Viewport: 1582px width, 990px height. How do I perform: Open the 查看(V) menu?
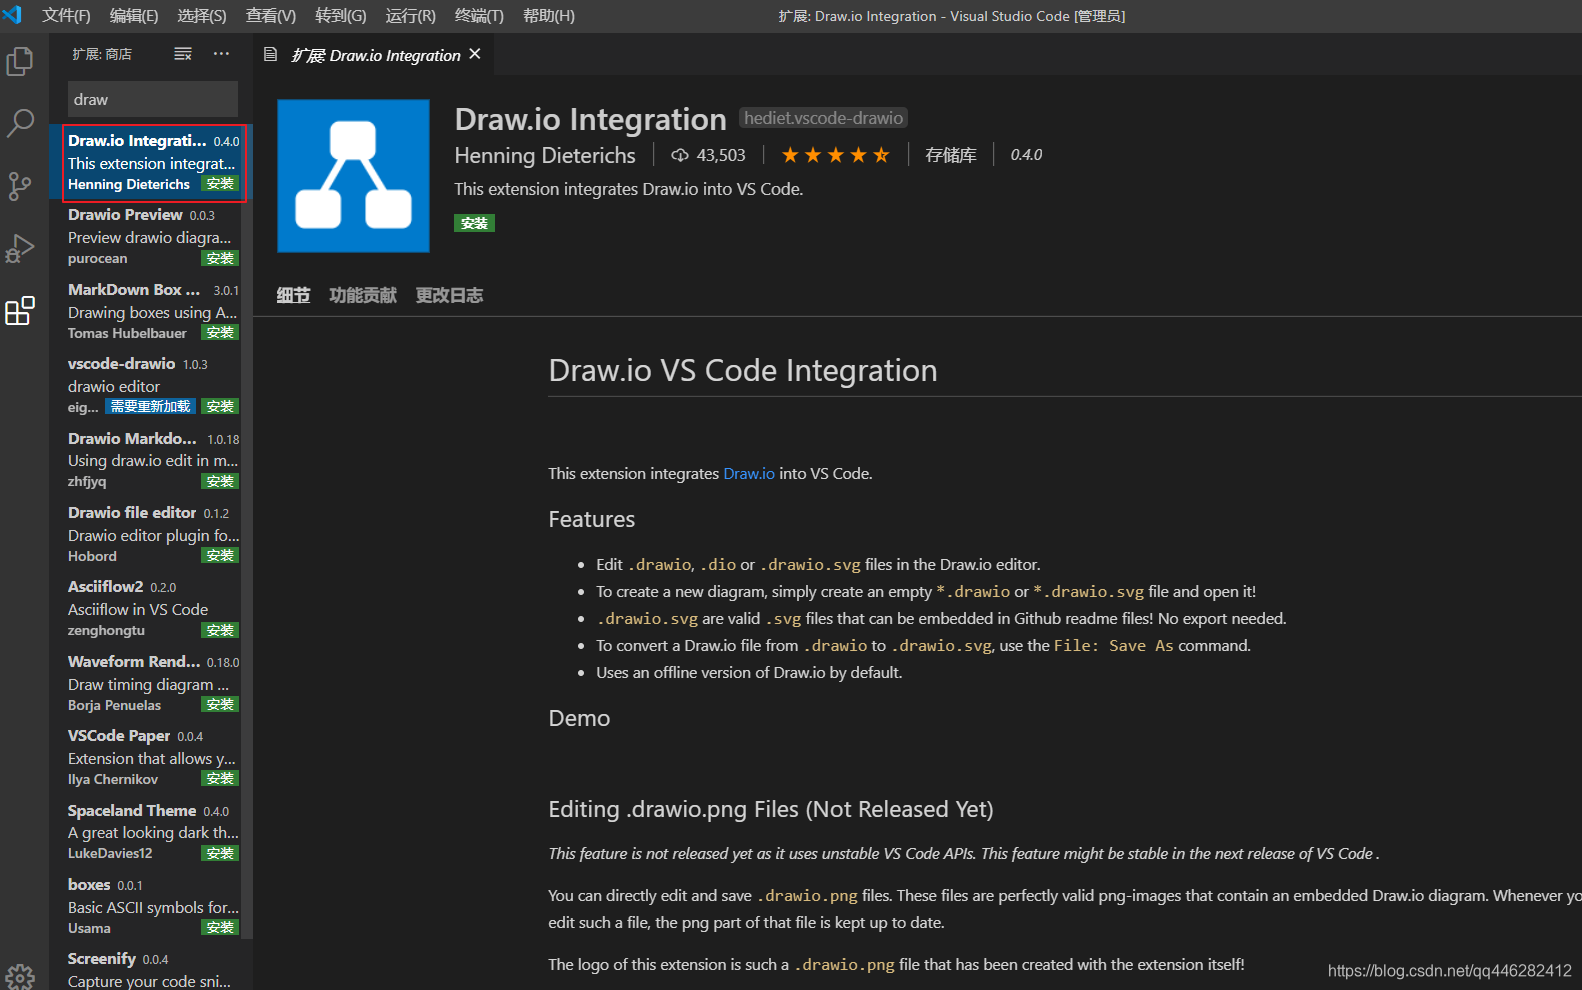click(271, 16)
